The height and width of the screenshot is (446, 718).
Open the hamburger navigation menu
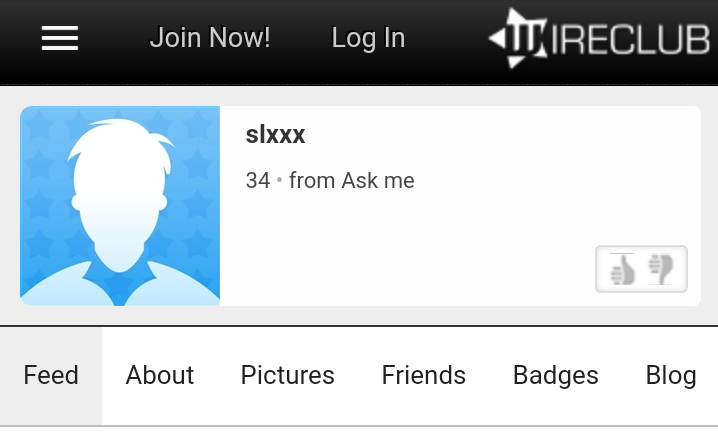59,38
